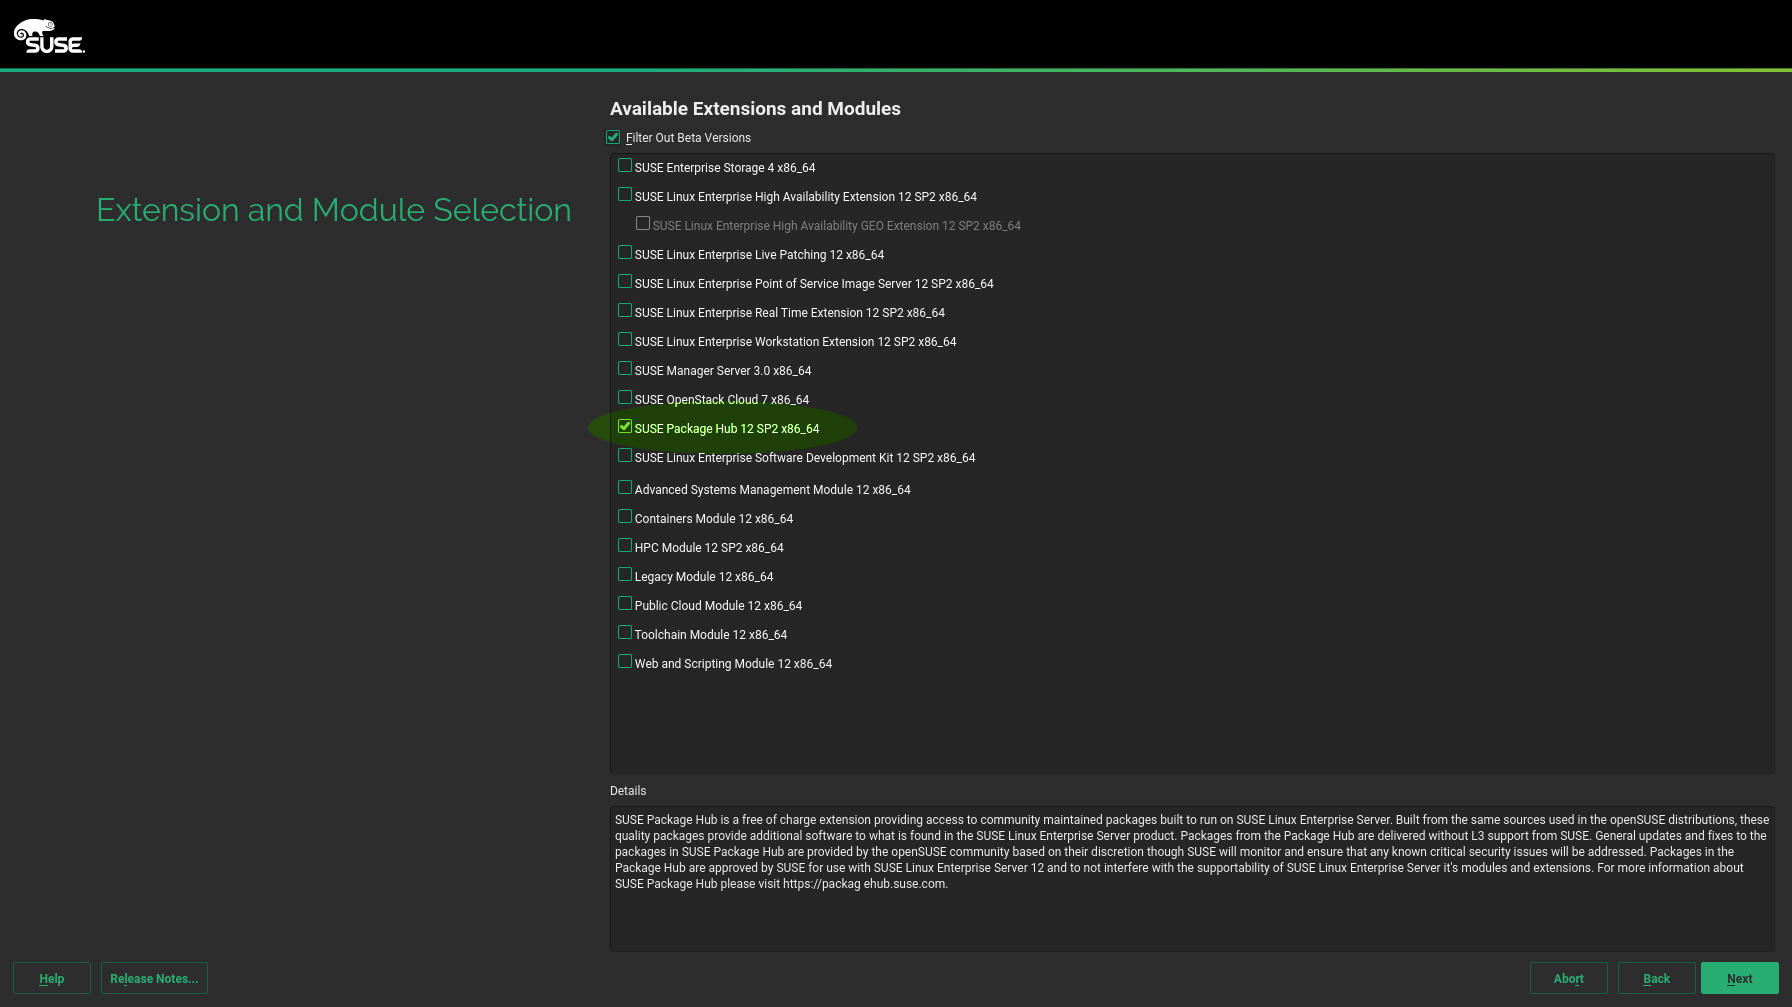Enable Software Development Kit 12 SP2 checkbox

tap(625, 456)
